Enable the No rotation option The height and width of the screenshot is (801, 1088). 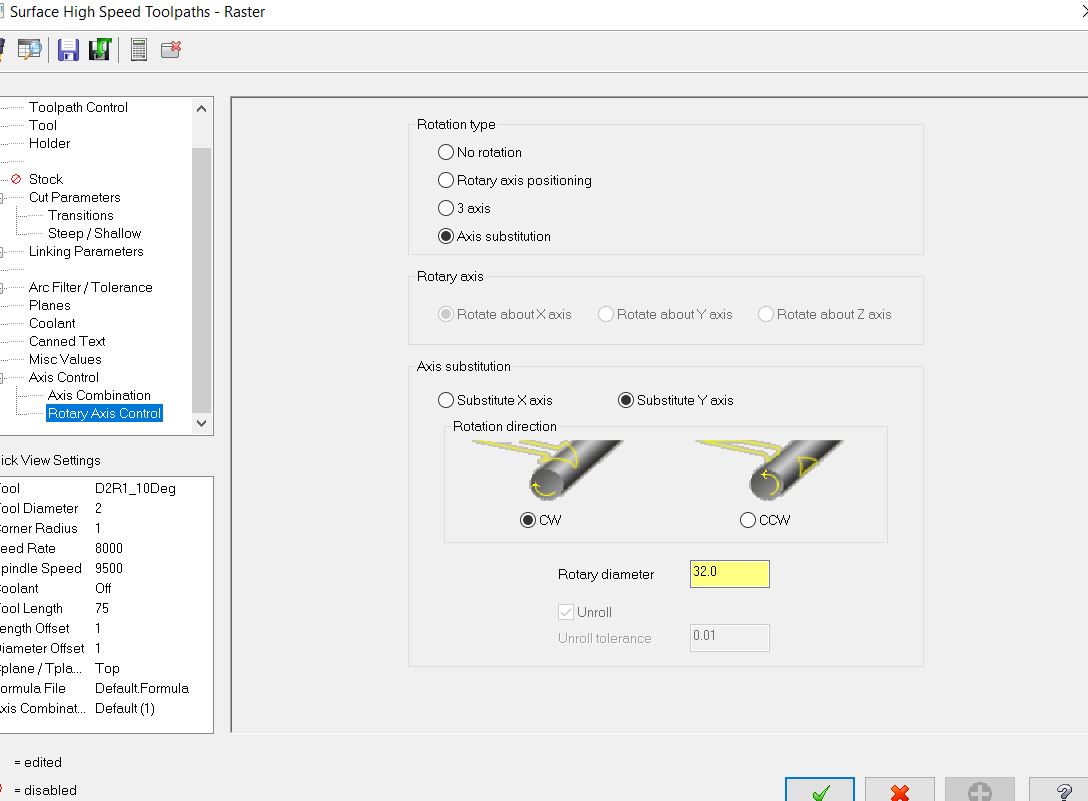click(446, 152)
